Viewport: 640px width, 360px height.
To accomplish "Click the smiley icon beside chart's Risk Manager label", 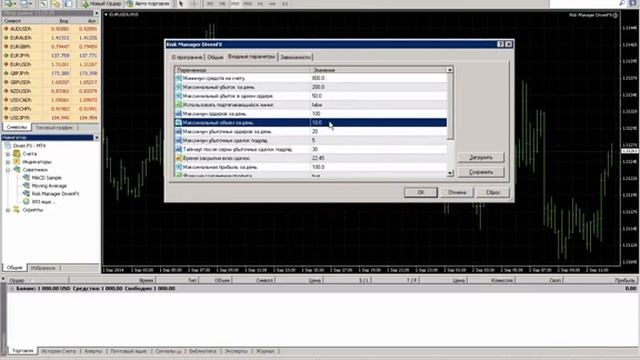I will [x=616, y=15].
